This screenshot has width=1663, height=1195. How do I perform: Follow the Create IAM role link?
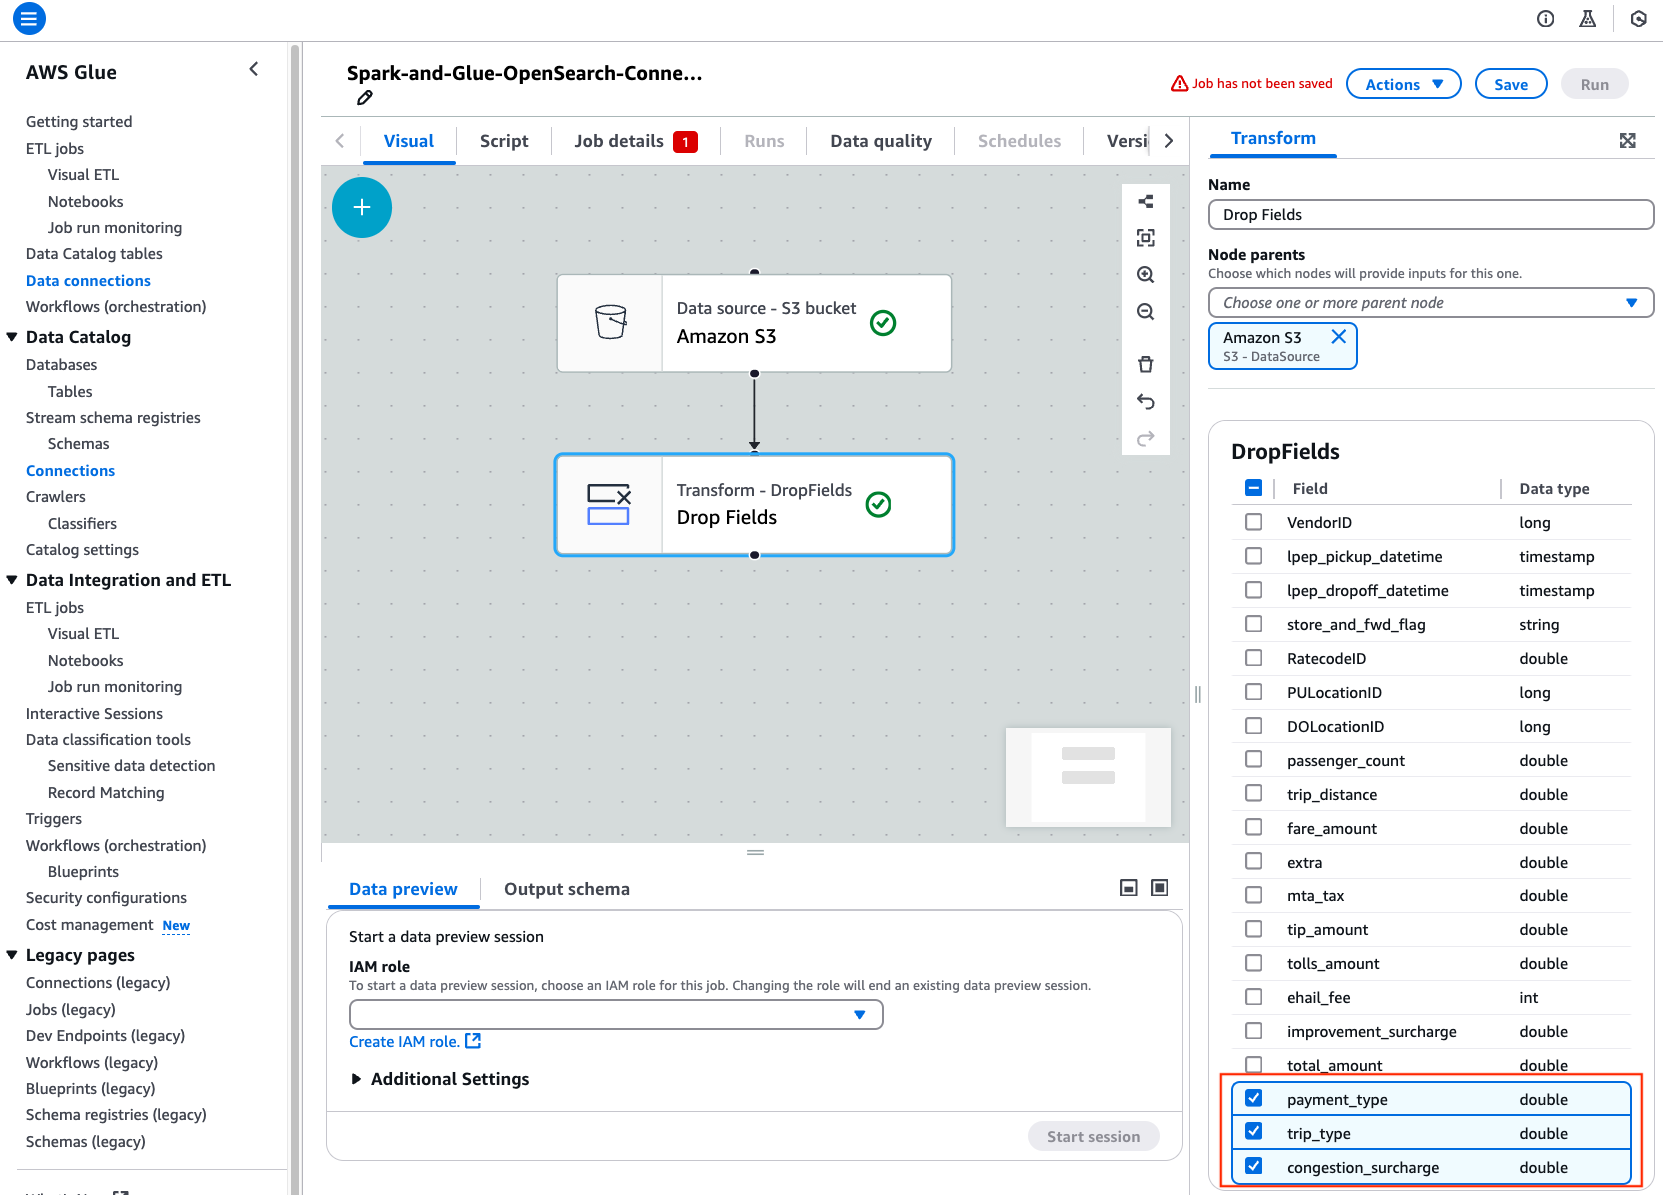[x=406, y=1041]
